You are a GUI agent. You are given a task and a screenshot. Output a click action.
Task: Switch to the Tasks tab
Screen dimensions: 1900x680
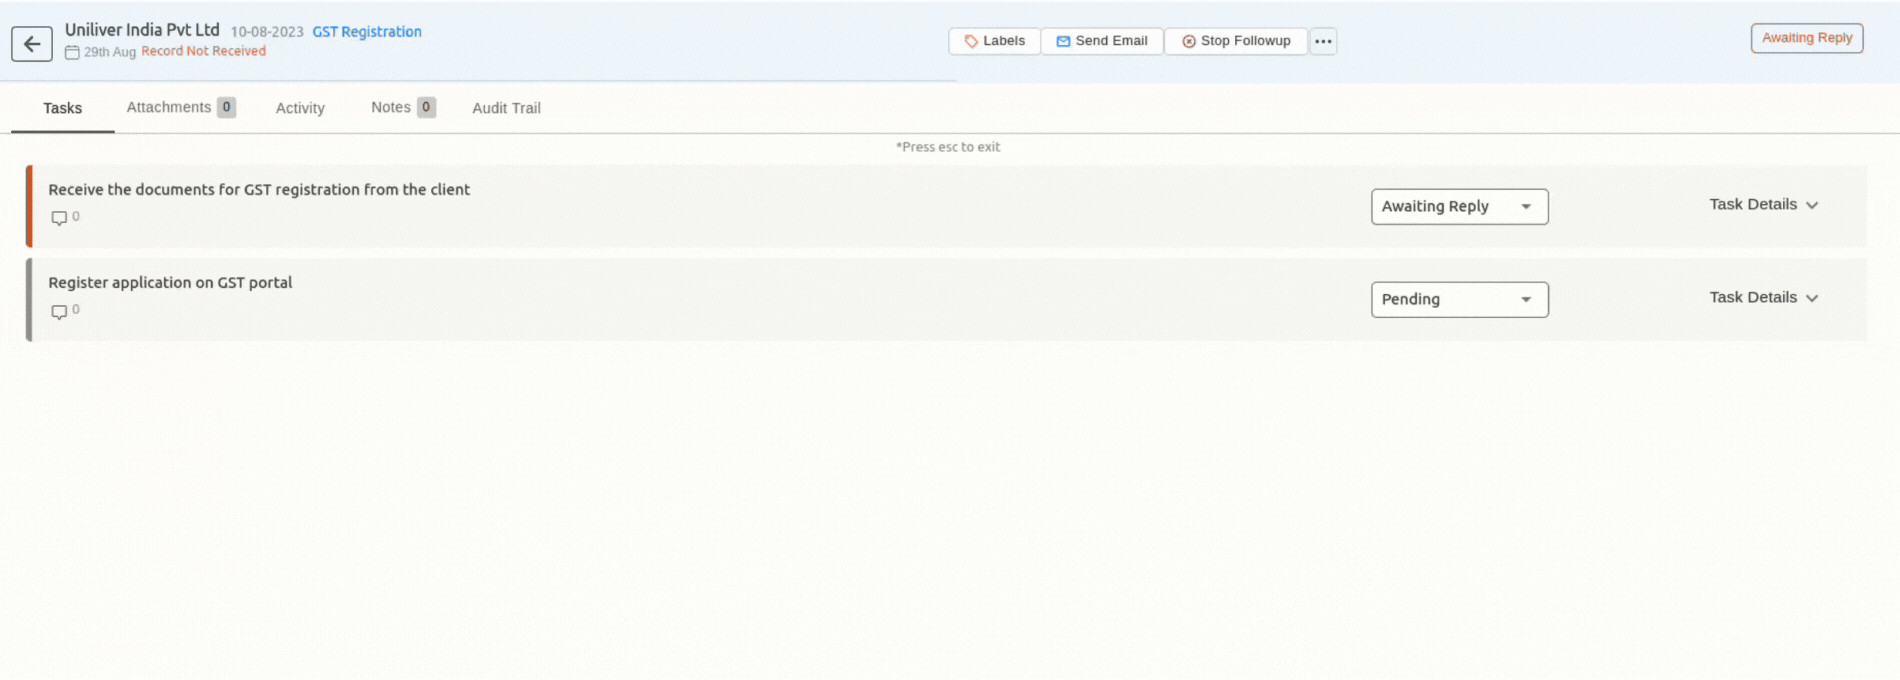62,108
